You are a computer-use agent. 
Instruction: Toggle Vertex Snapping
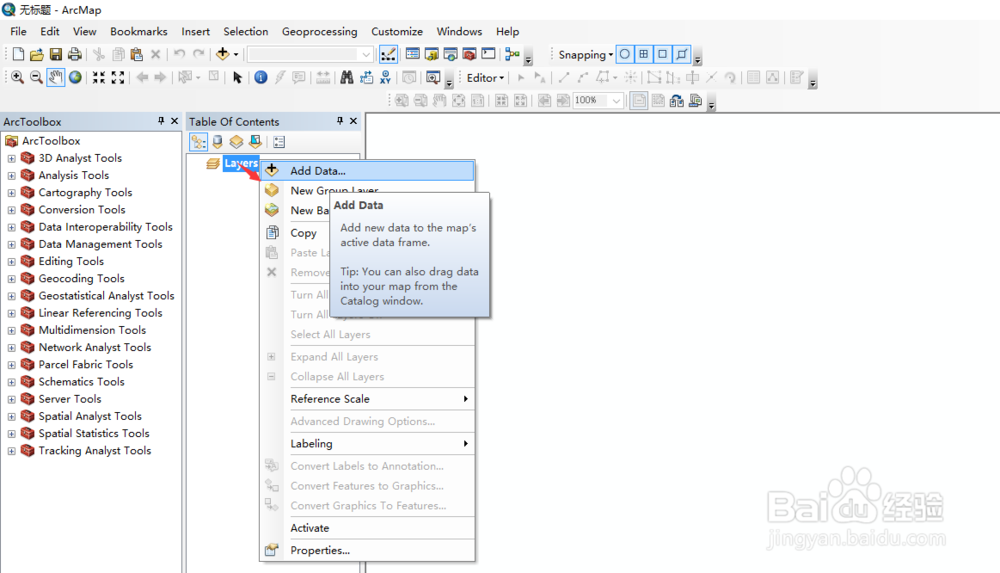pyautogui.click(x=663, y=54)
